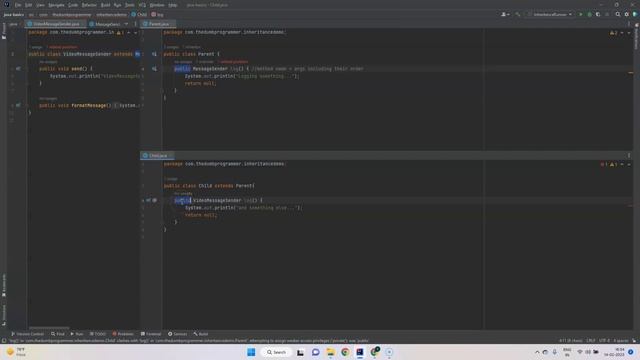The image size is (640, 360).
Task: Click the green Run button
Action: (x=580, y=14)
